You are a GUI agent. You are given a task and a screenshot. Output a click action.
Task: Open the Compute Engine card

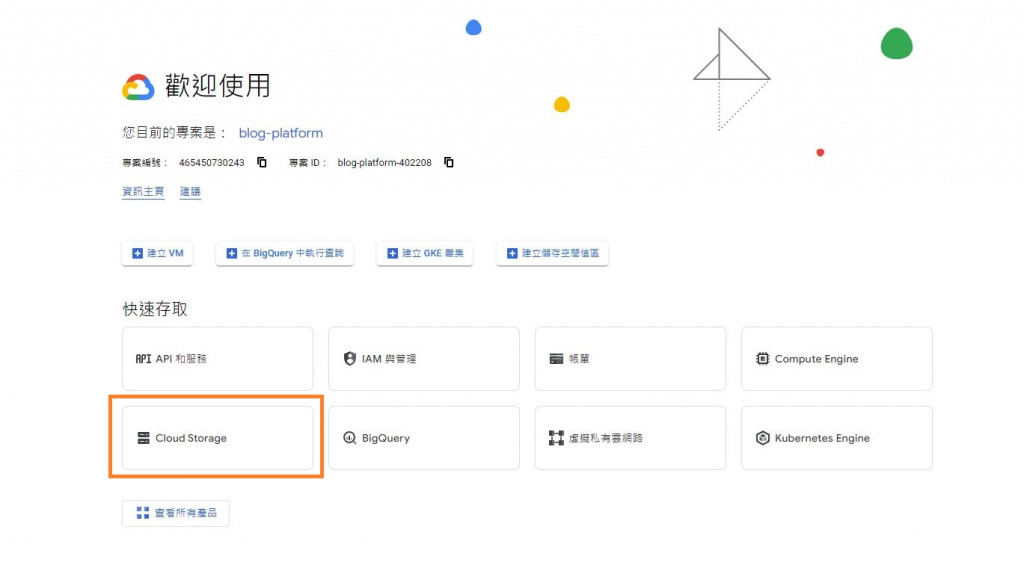coord(837,359)
